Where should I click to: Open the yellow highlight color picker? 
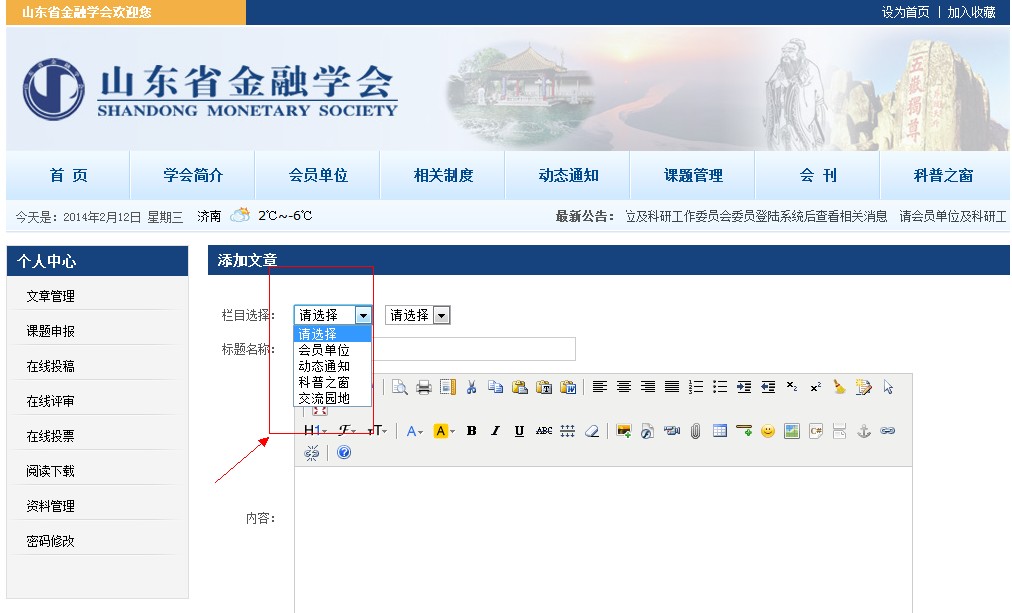tap(444, 431)
